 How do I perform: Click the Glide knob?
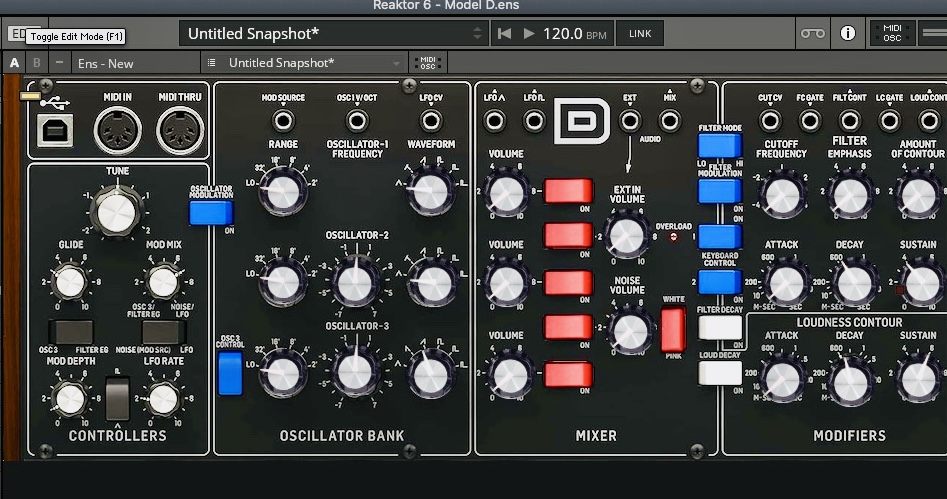point(70,282)
